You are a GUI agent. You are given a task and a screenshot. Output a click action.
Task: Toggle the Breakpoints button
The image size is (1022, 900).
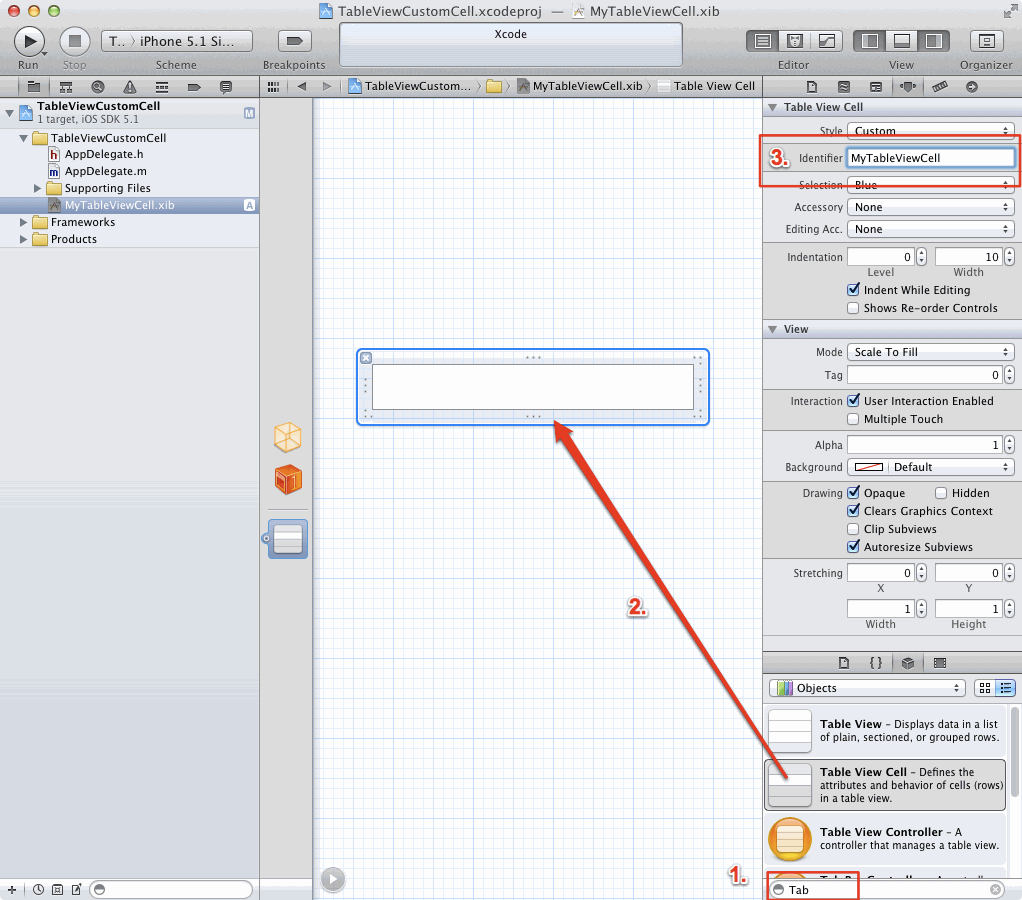(294, 41)
